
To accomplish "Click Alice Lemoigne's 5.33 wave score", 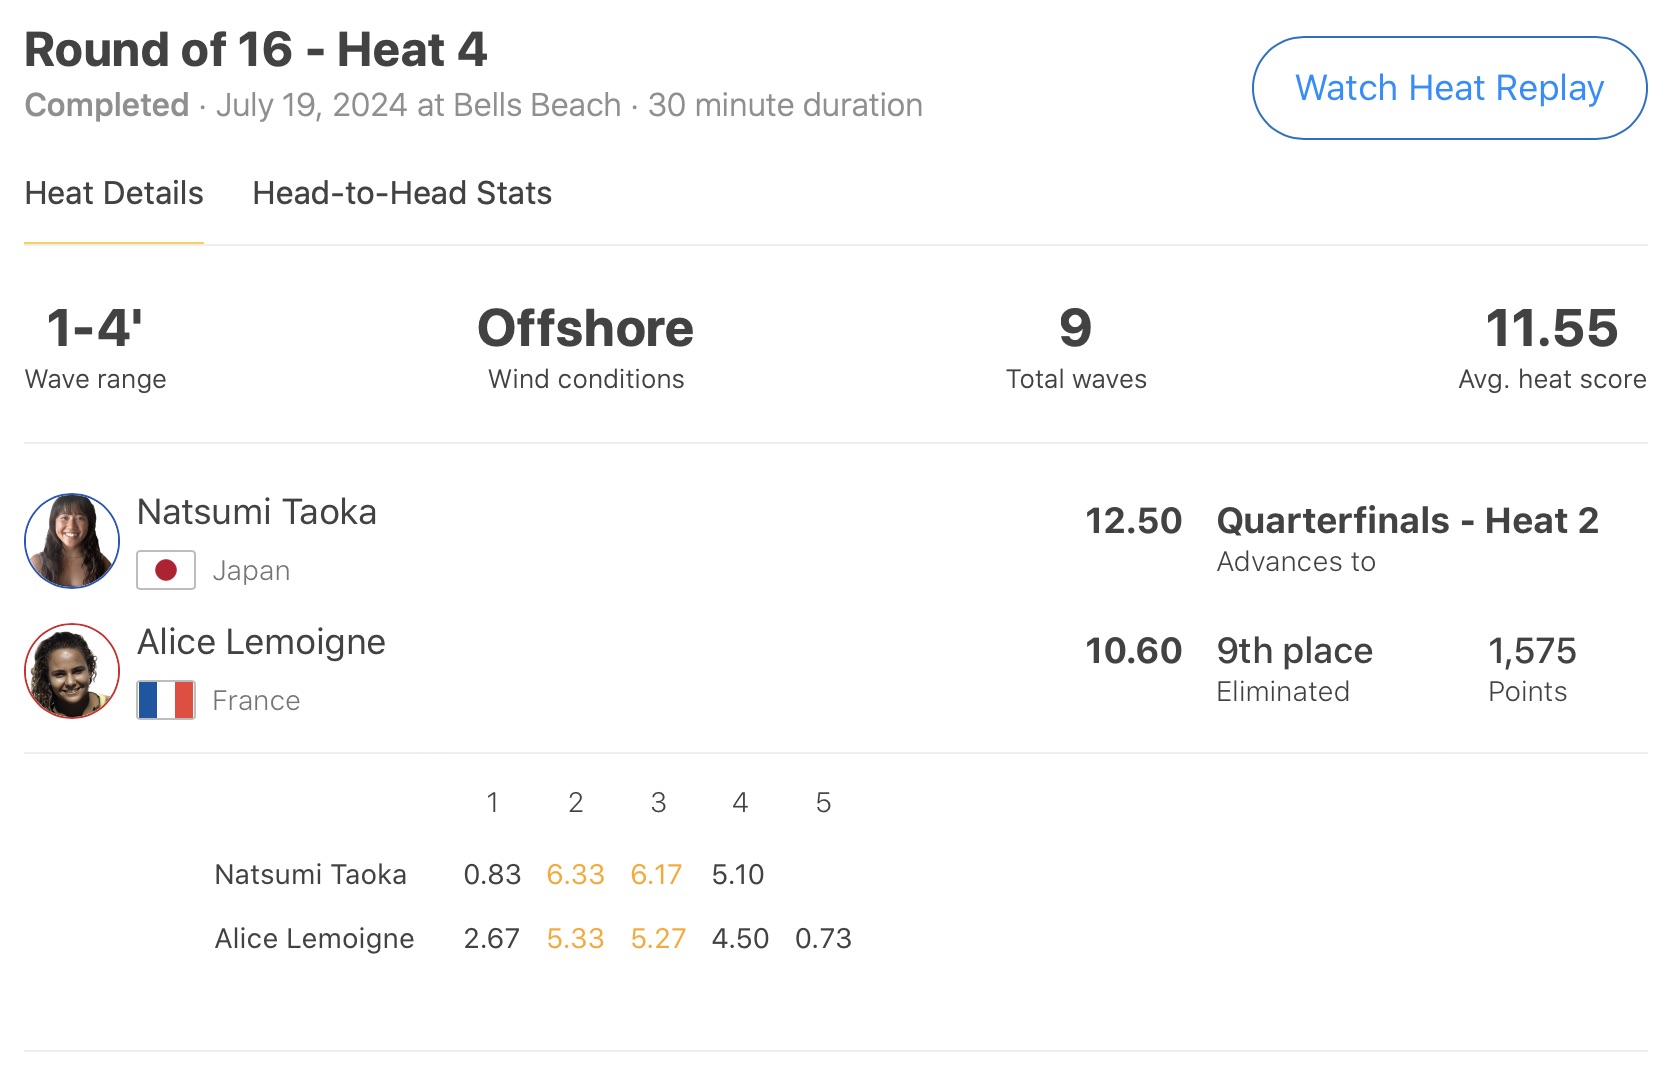I will tap(575, 939).
